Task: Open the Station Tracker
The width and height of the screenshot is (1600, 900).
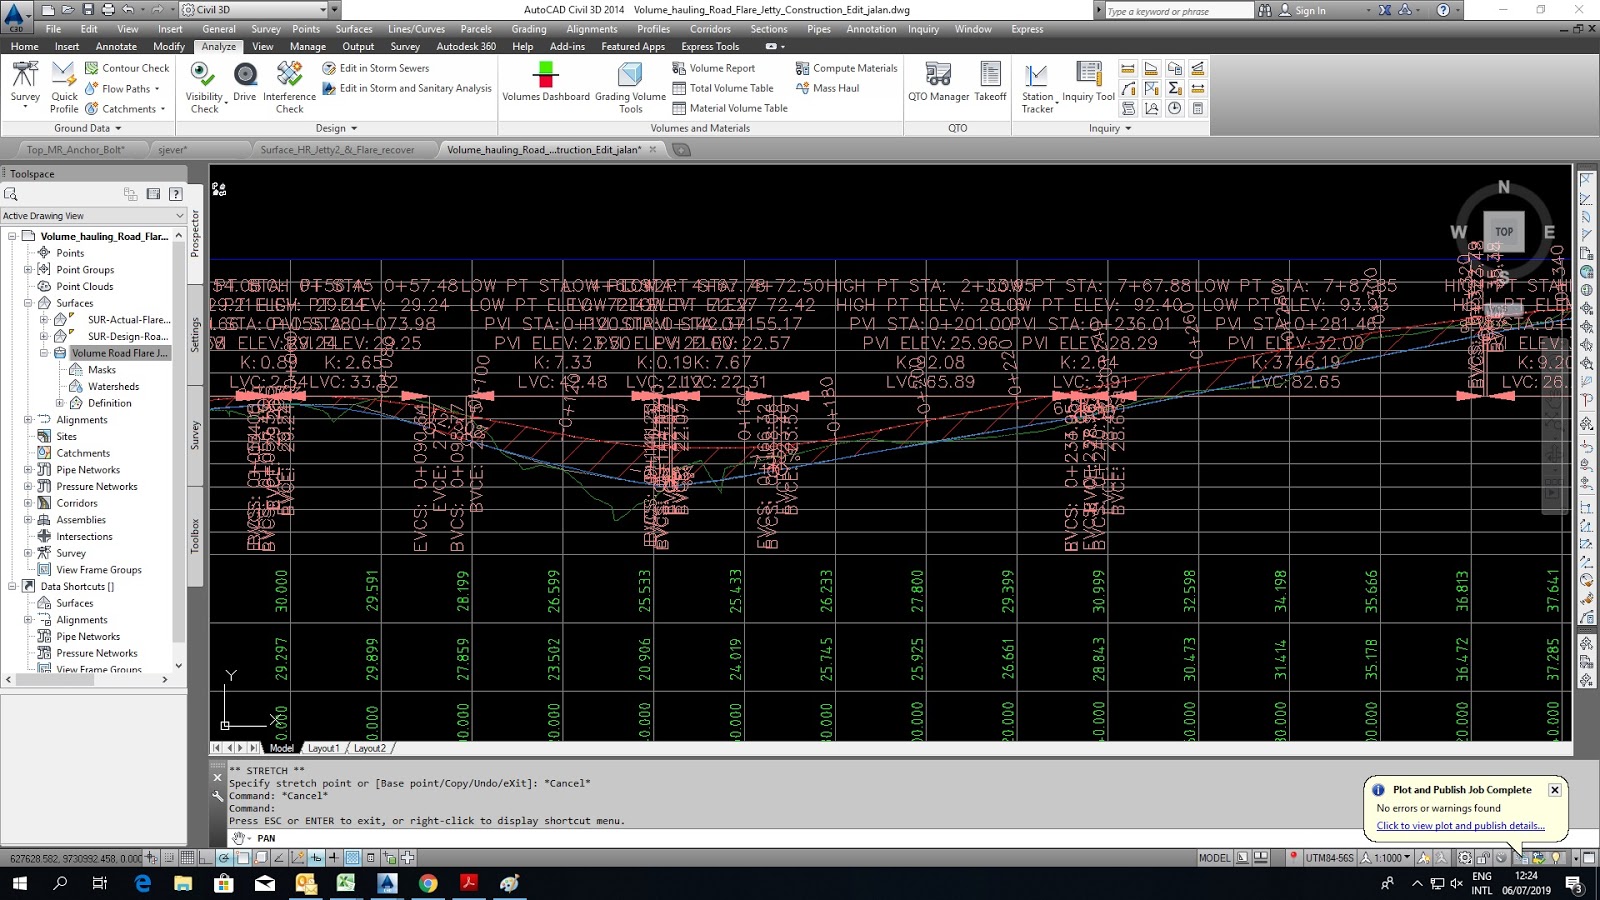Action: click(x=1037, y=85)
